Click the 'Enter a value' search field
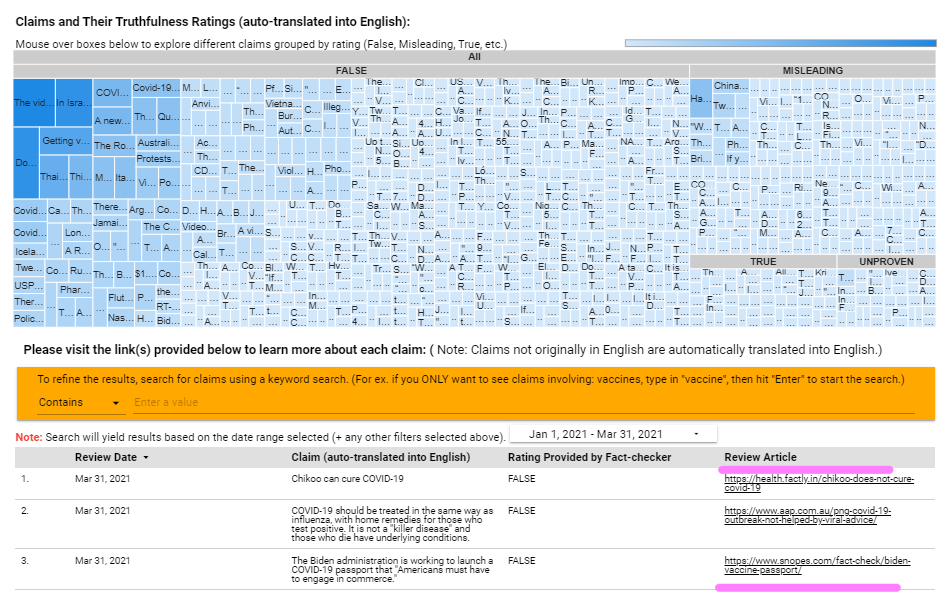 [x=520, y=402]
